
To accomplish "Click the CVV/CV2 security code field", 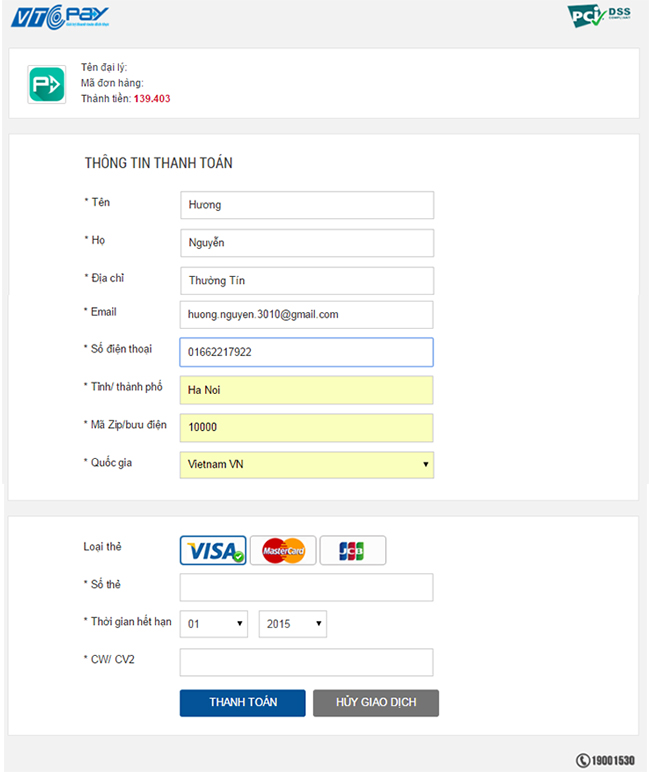I will point(307,662).
